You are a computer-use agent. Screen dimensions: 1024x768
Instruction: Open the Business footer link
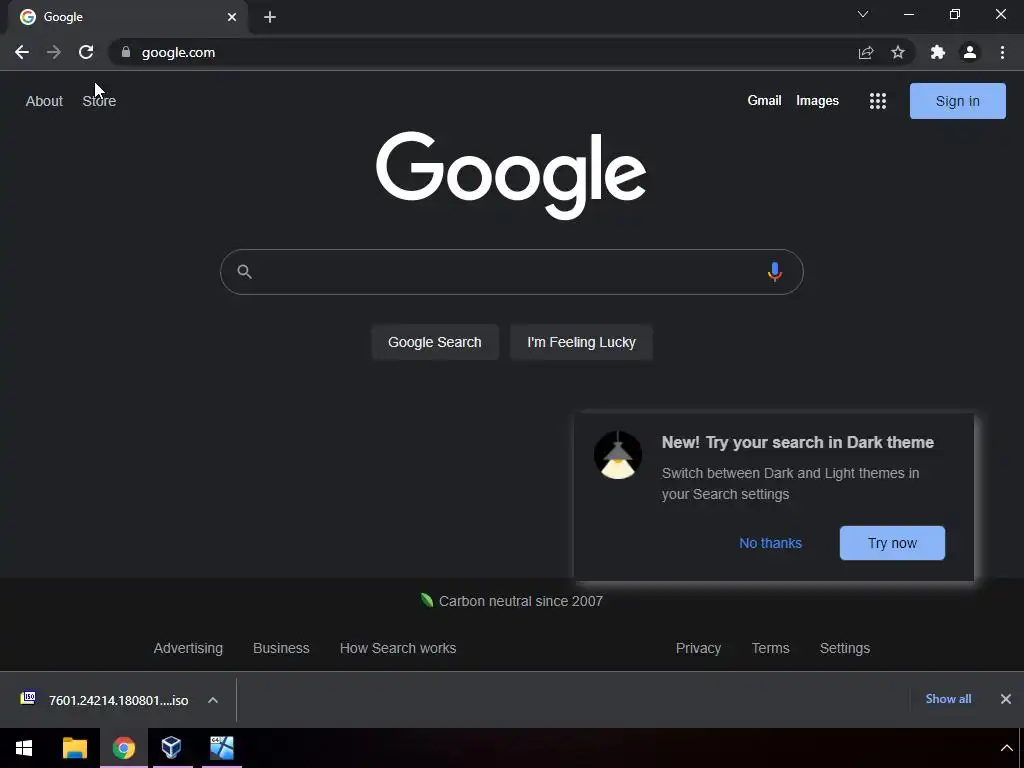[x=281, y=648]
